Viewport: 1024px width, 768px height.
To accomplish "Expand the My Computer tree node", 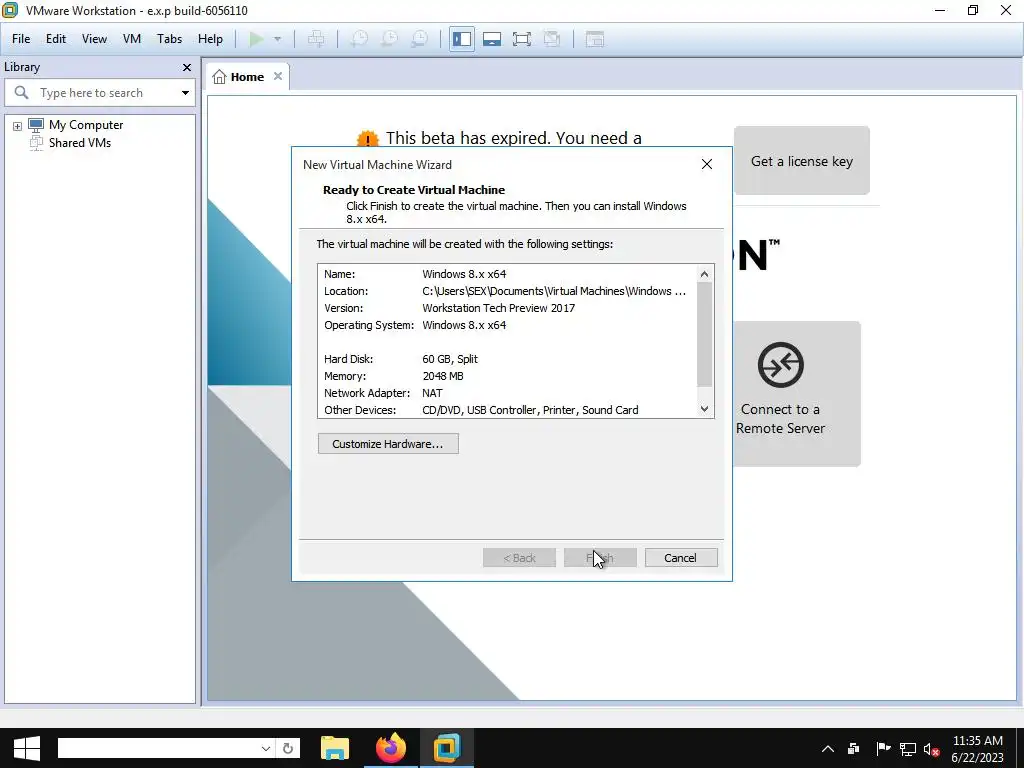I will point(18,126).
